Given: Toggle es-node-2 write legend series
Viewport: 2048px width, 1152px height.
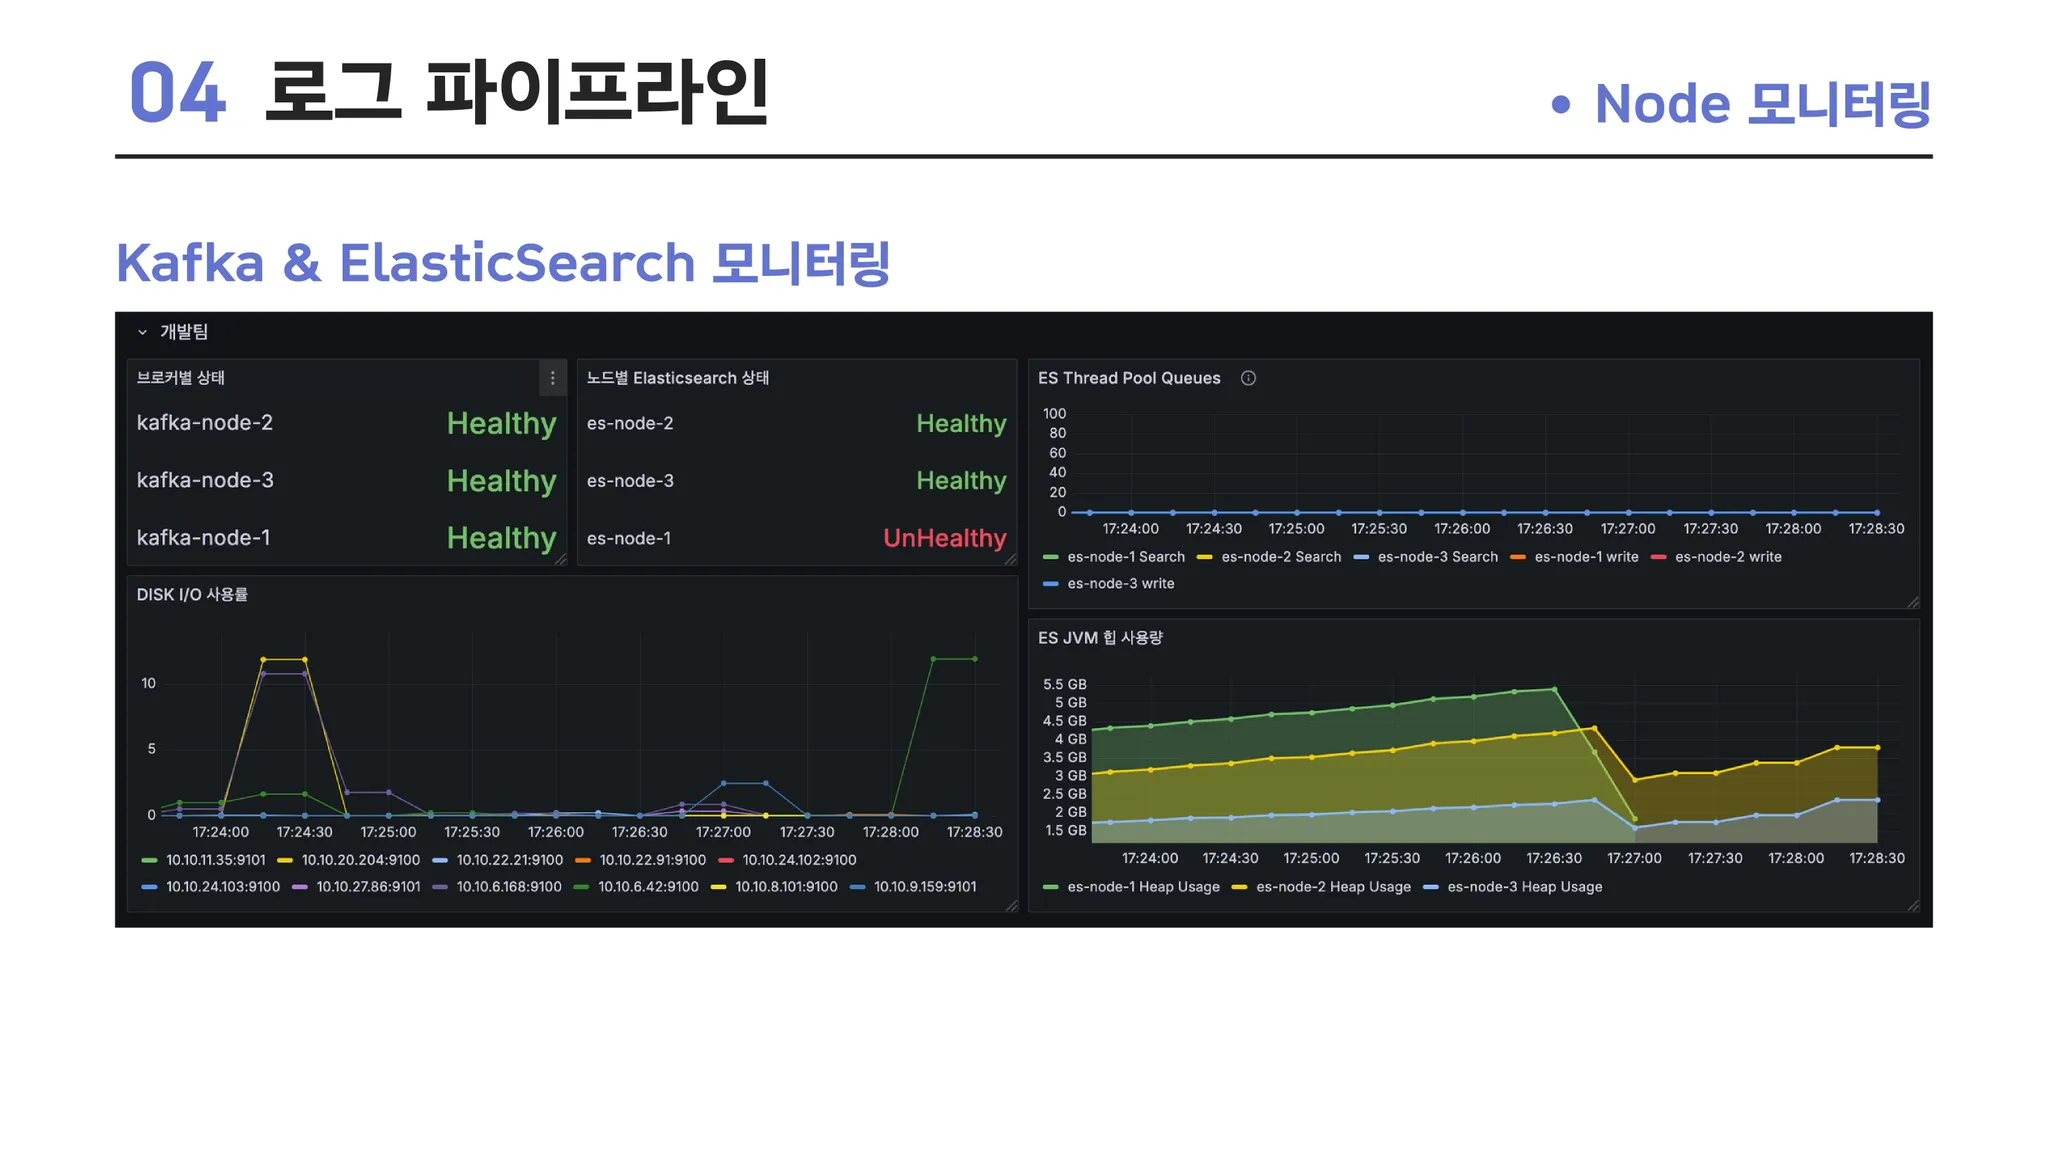Looking at the screenshot, I should (x=1727, y=557).
